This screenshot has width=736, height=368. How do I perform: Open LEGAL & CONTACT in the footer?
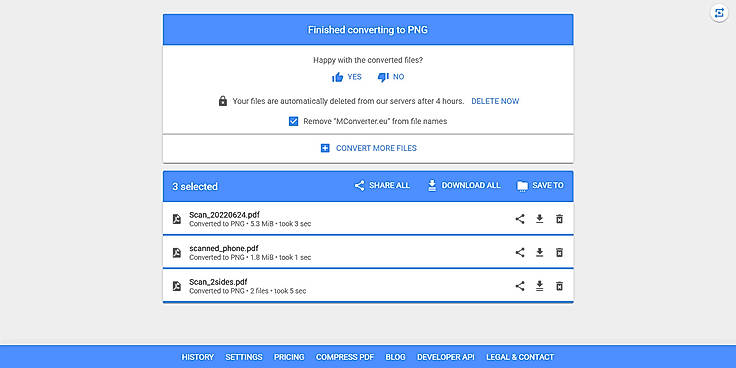(520, 357)
